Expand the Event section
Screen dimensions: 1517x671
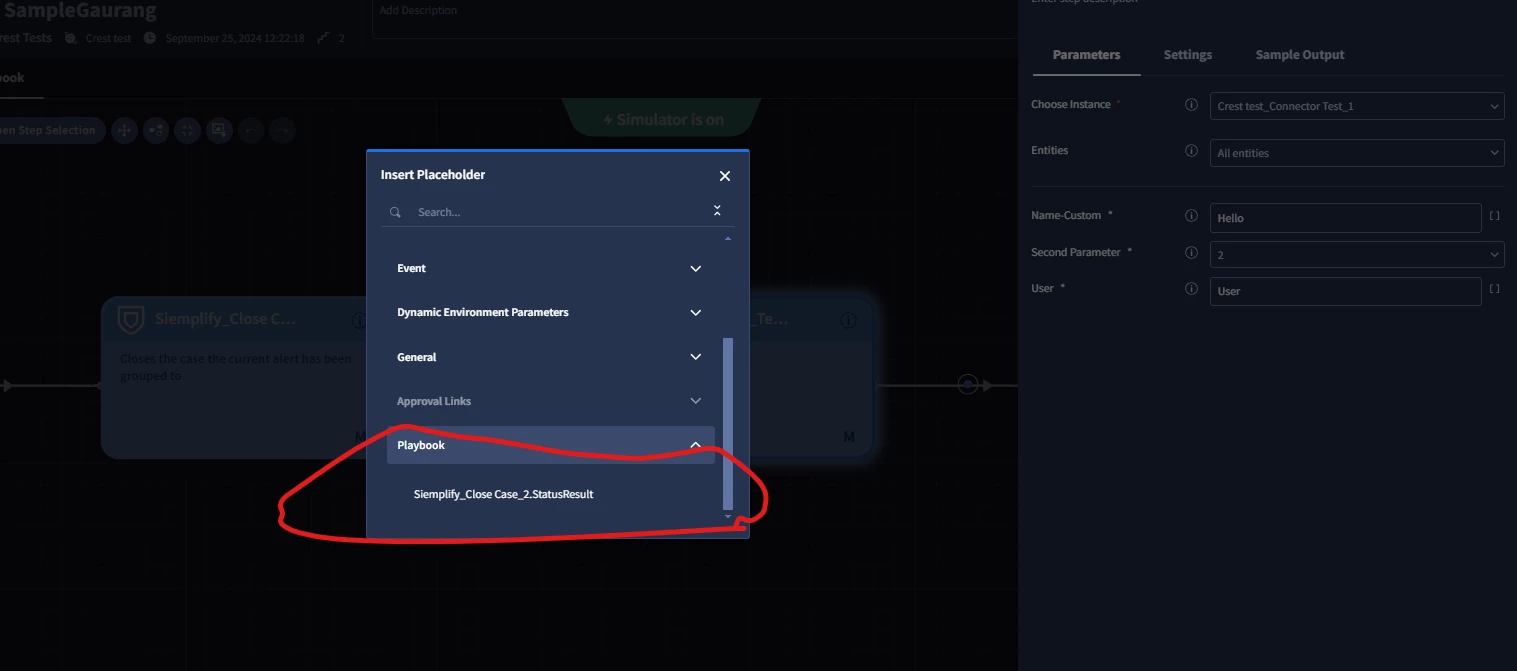(551, 268)
